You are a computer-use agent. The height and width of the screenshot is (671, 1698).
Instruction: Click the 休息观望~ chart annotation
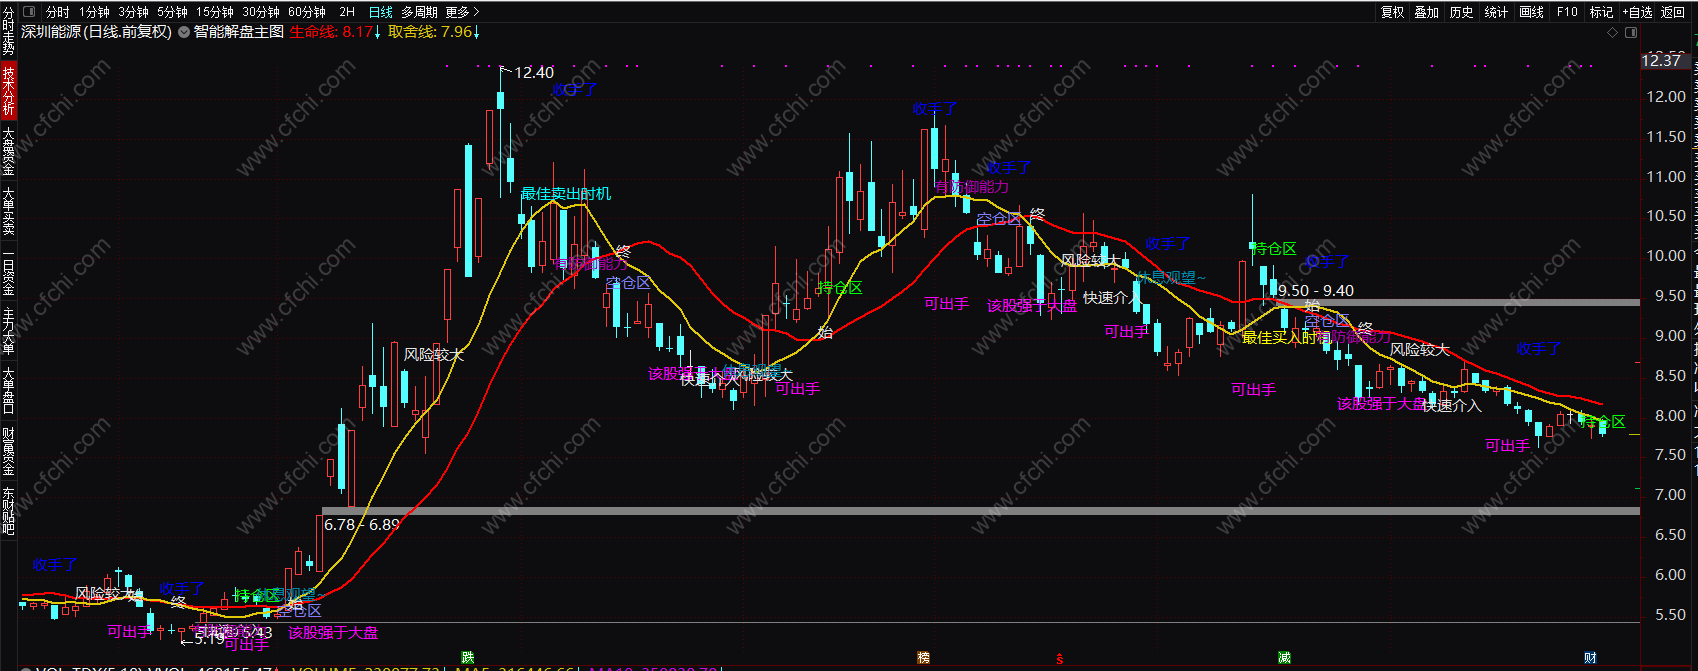click(x=1171, y=278)
